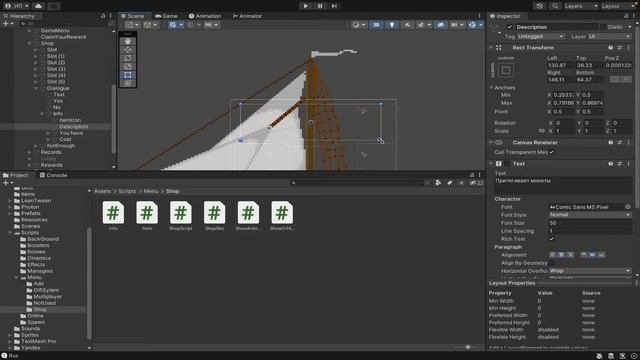640x360 pixels.
Task: Select the Transform tool in Scene
Action: tap(128, 83)
